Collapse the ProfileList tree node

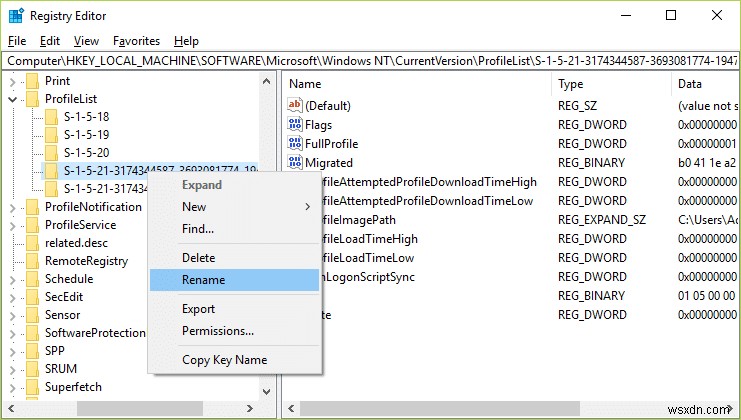pyautogui.click(x=12, y=99)
